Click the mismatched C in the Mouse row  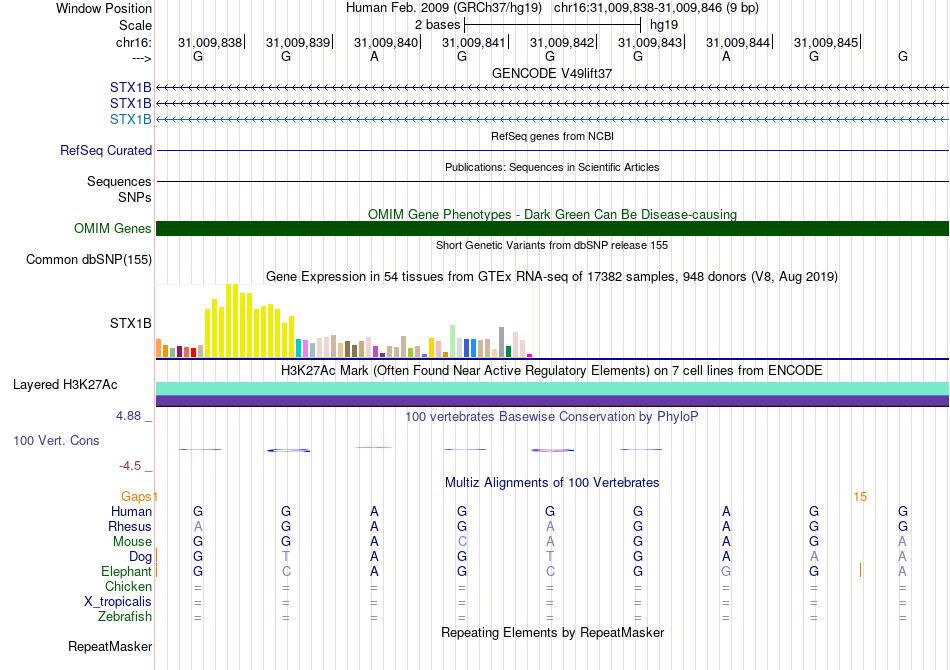point(462,542)
